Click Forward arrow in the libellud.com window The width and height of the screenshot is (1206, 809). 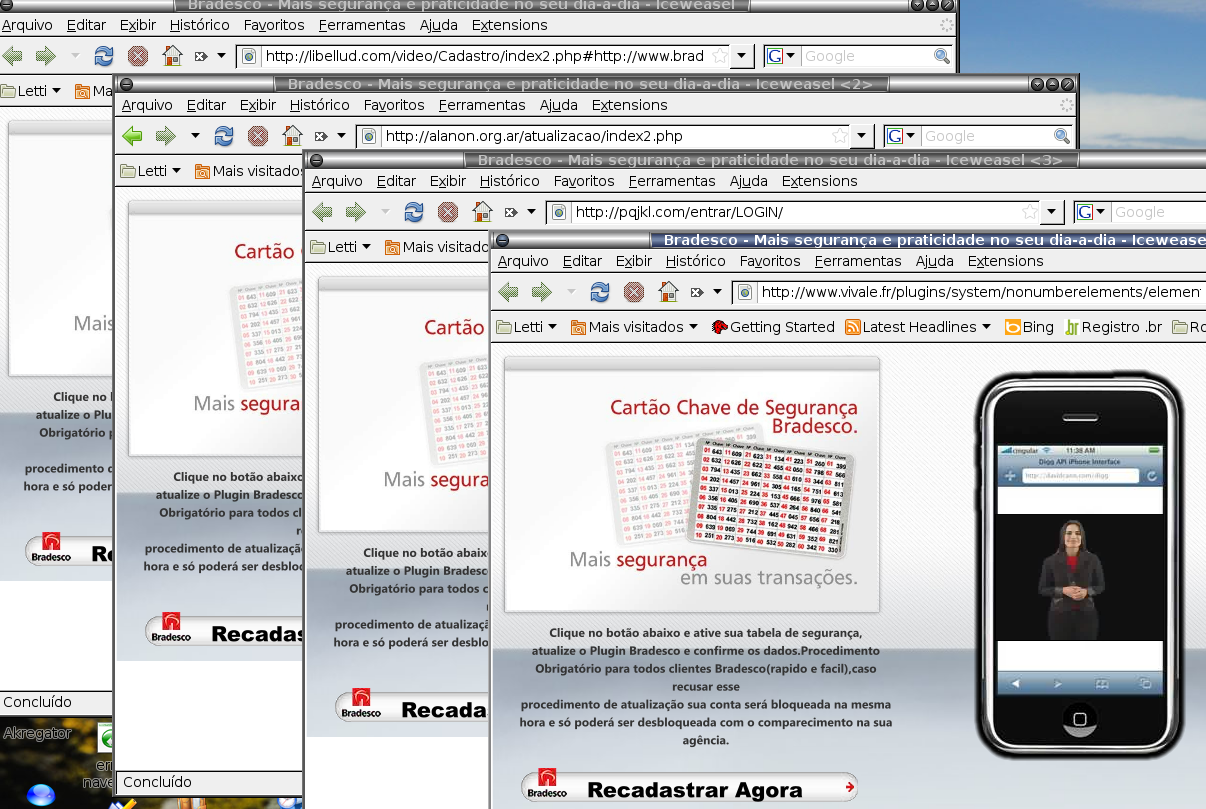[46, 56]
